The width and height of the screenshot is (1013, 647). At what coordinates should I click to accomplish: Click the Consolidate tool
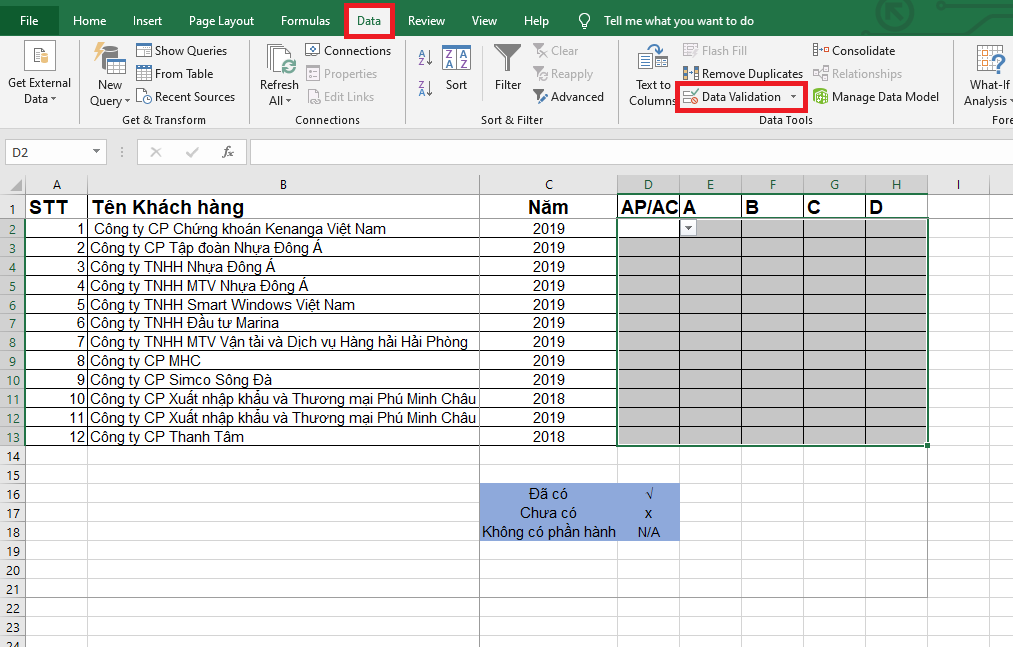coord(854,51)
